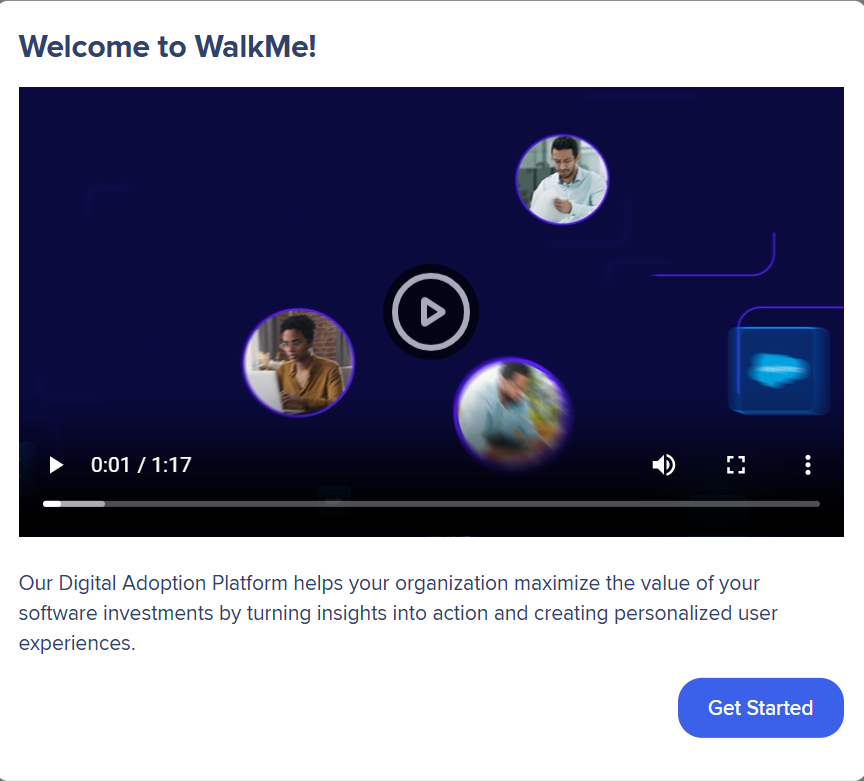The height and width of the screenshot is (781, 864).
Task: Click the Welcome to WalkMe! heading
Action: click(x=167, y=46)
